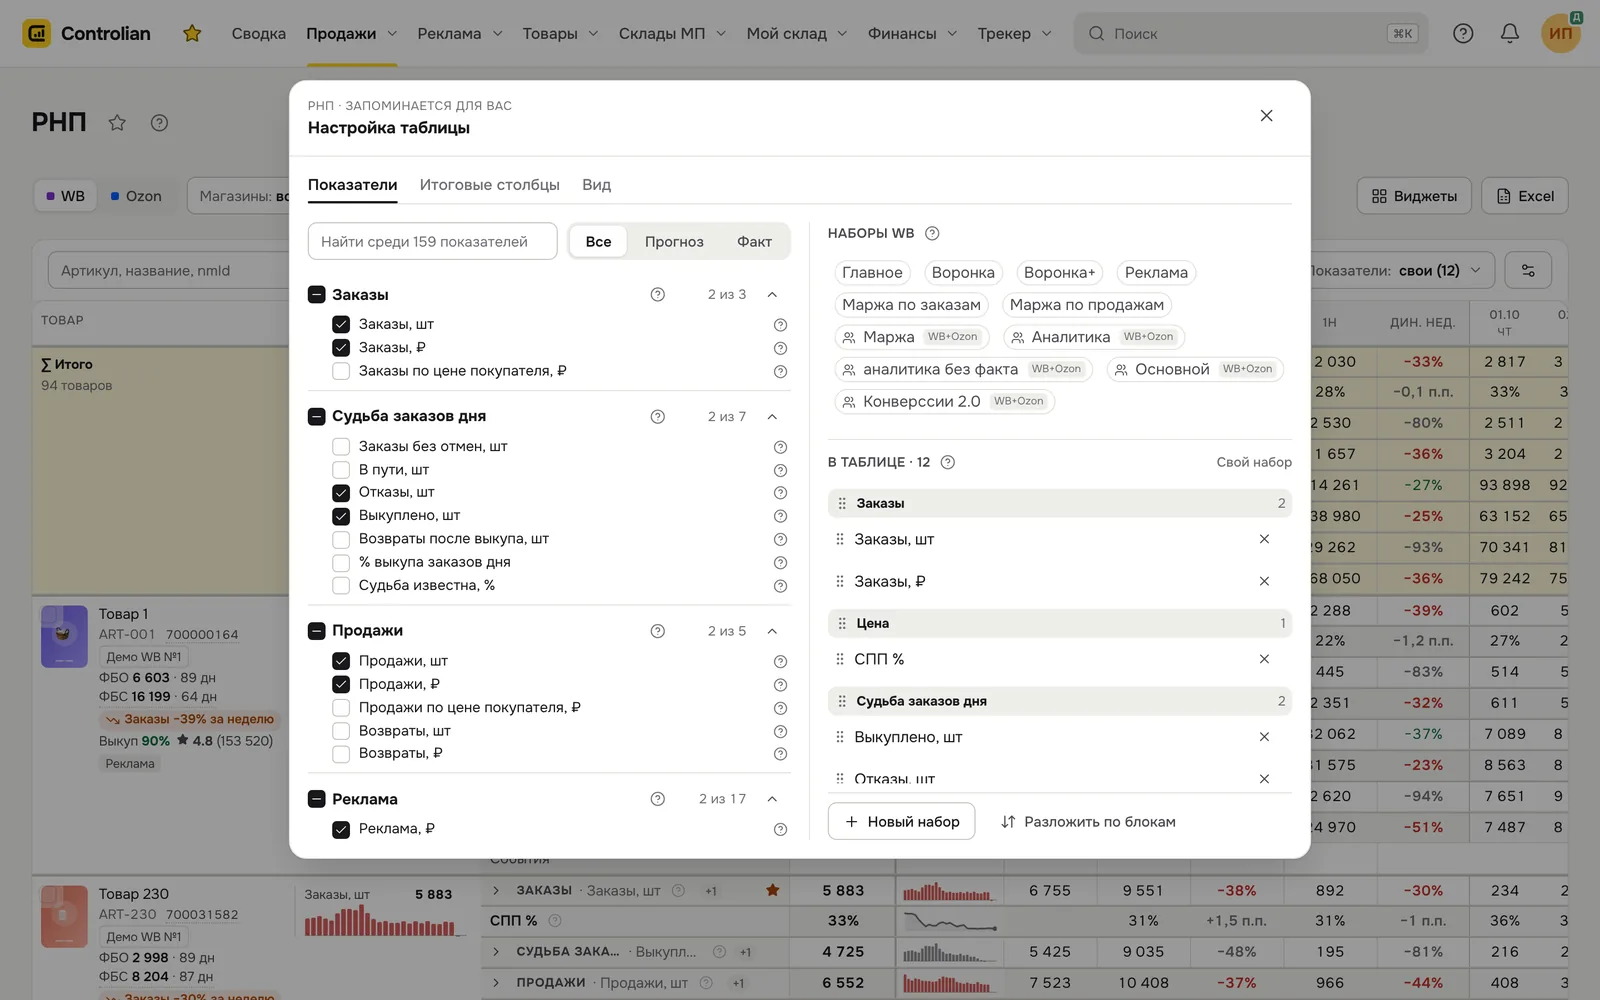Apply the Воронка+ preset chip
1600x1000 pixels.
(x=1059, y=273)
